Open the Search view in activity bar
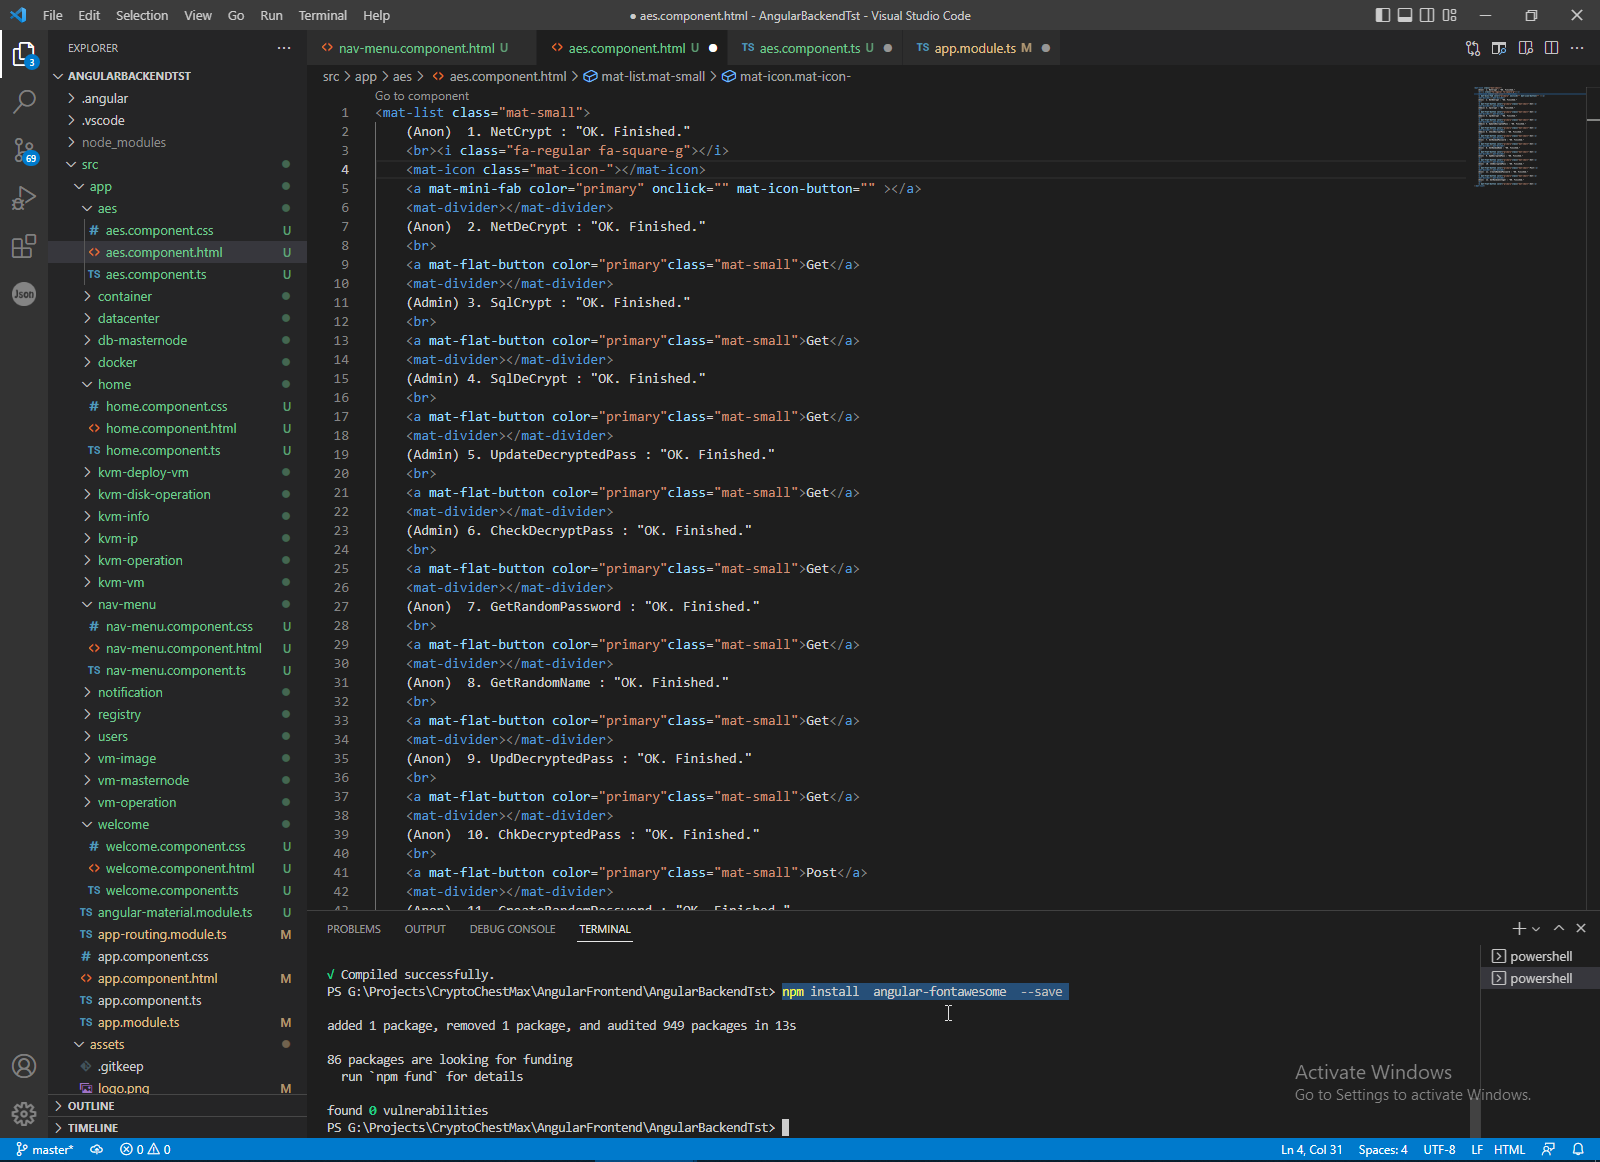1600x1162 pixels. coord(24,101)
